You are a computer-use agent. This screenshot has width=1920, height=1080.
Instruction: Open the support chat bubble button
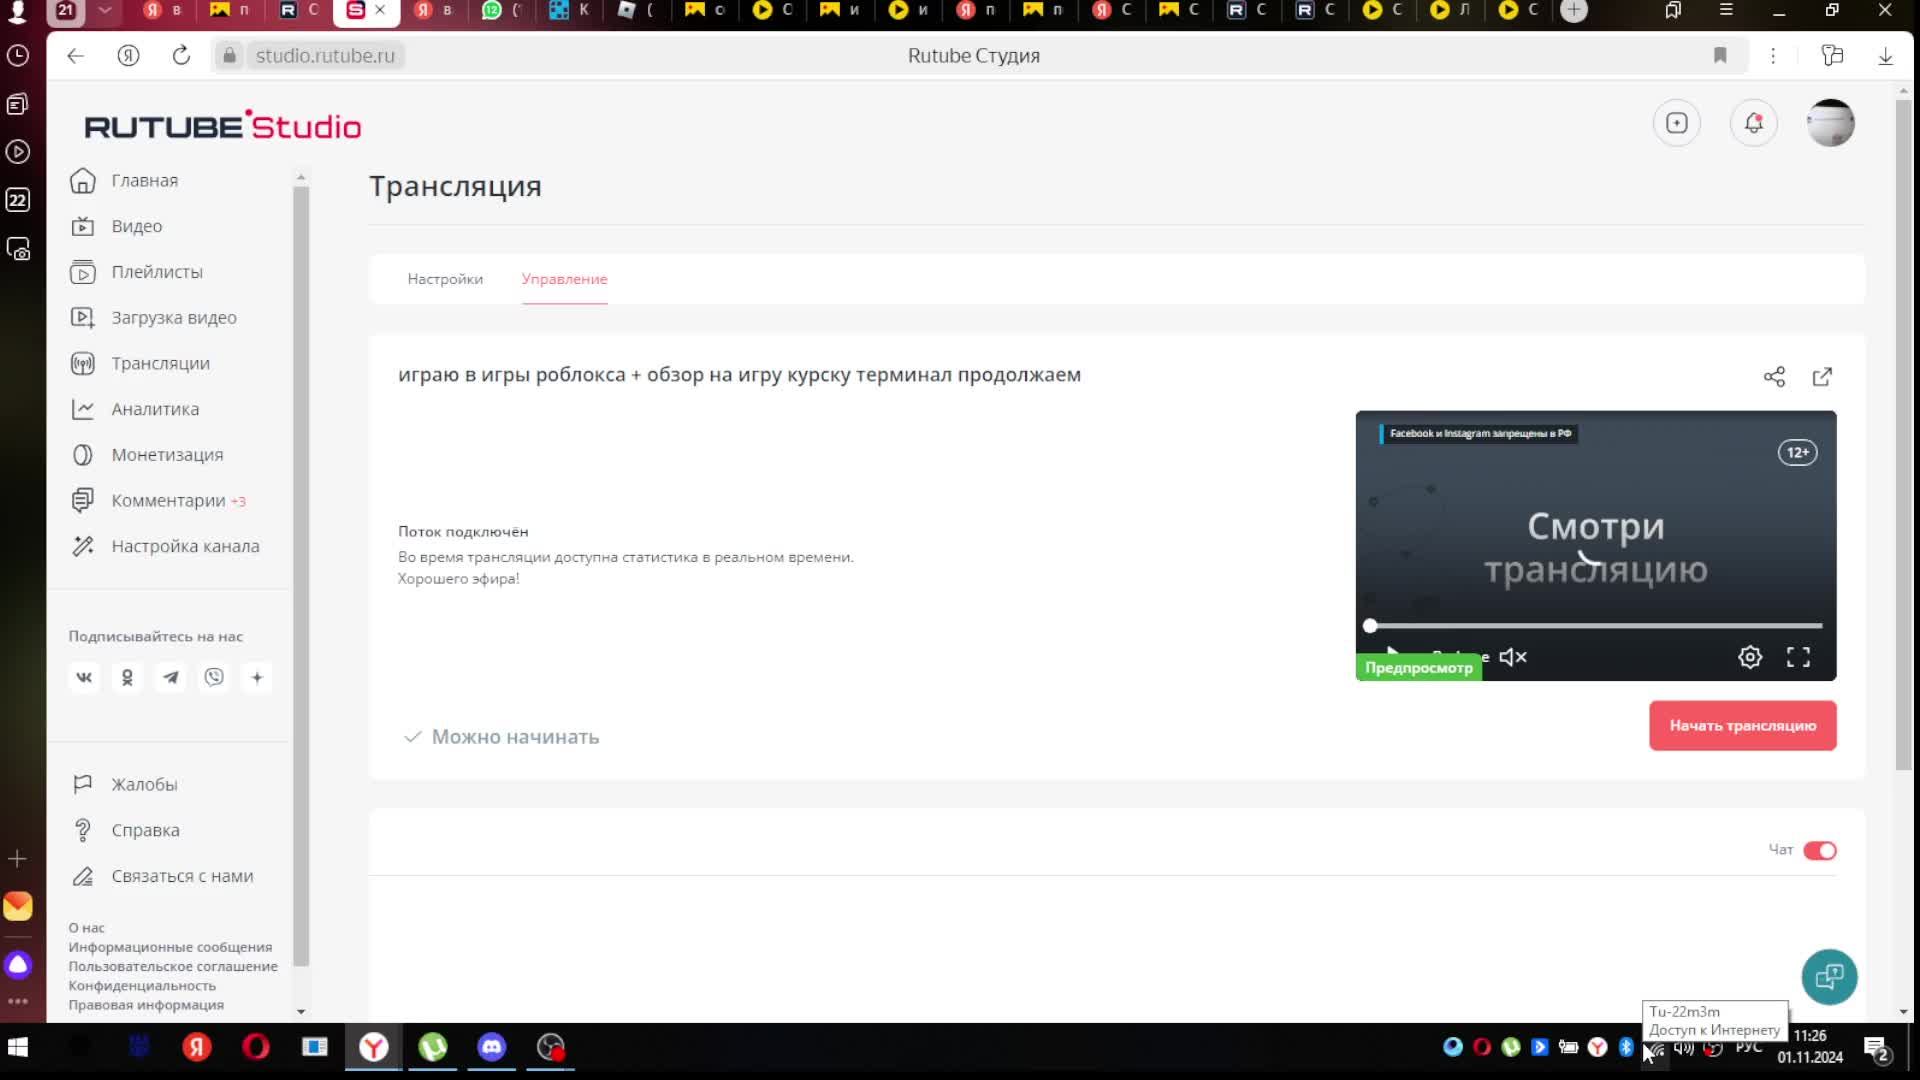[x=1829, y=977]
